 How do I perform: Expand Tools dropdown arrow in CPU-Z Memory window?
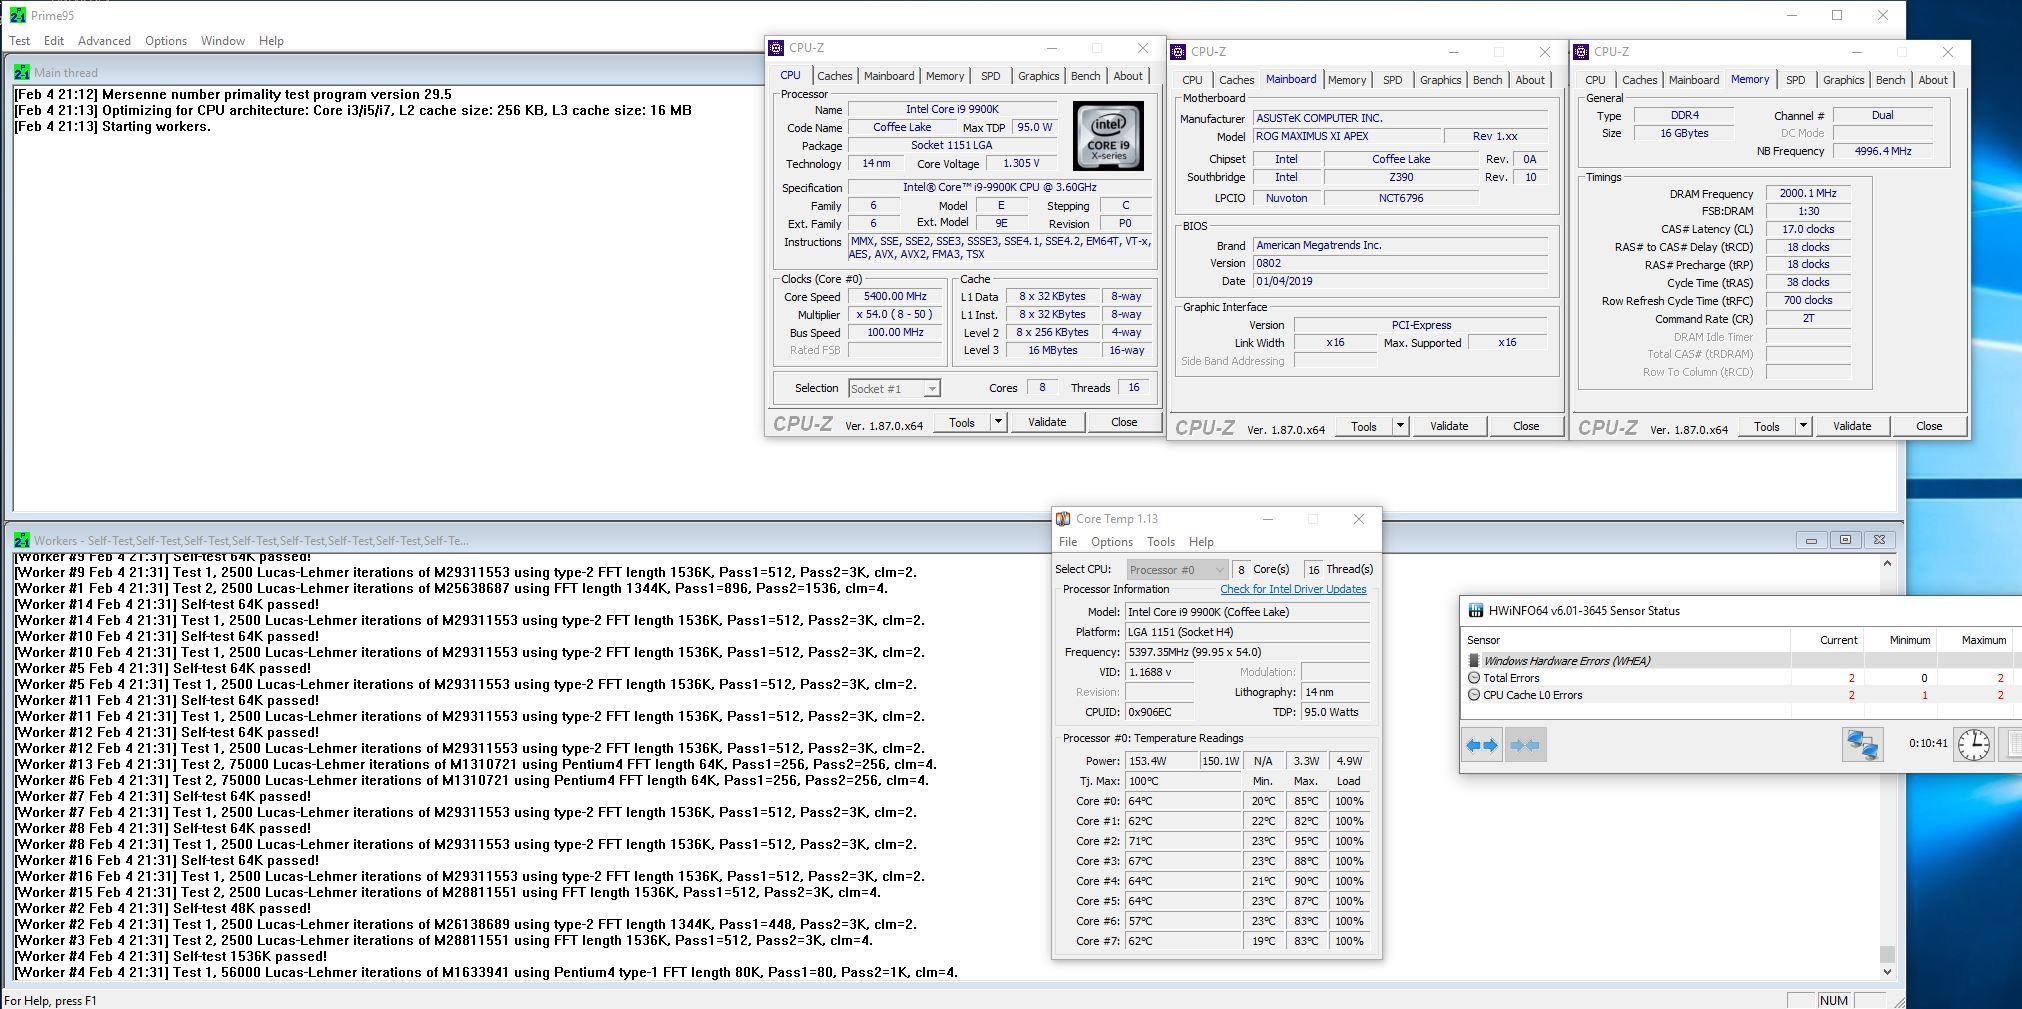click(x=1803, y=426)
